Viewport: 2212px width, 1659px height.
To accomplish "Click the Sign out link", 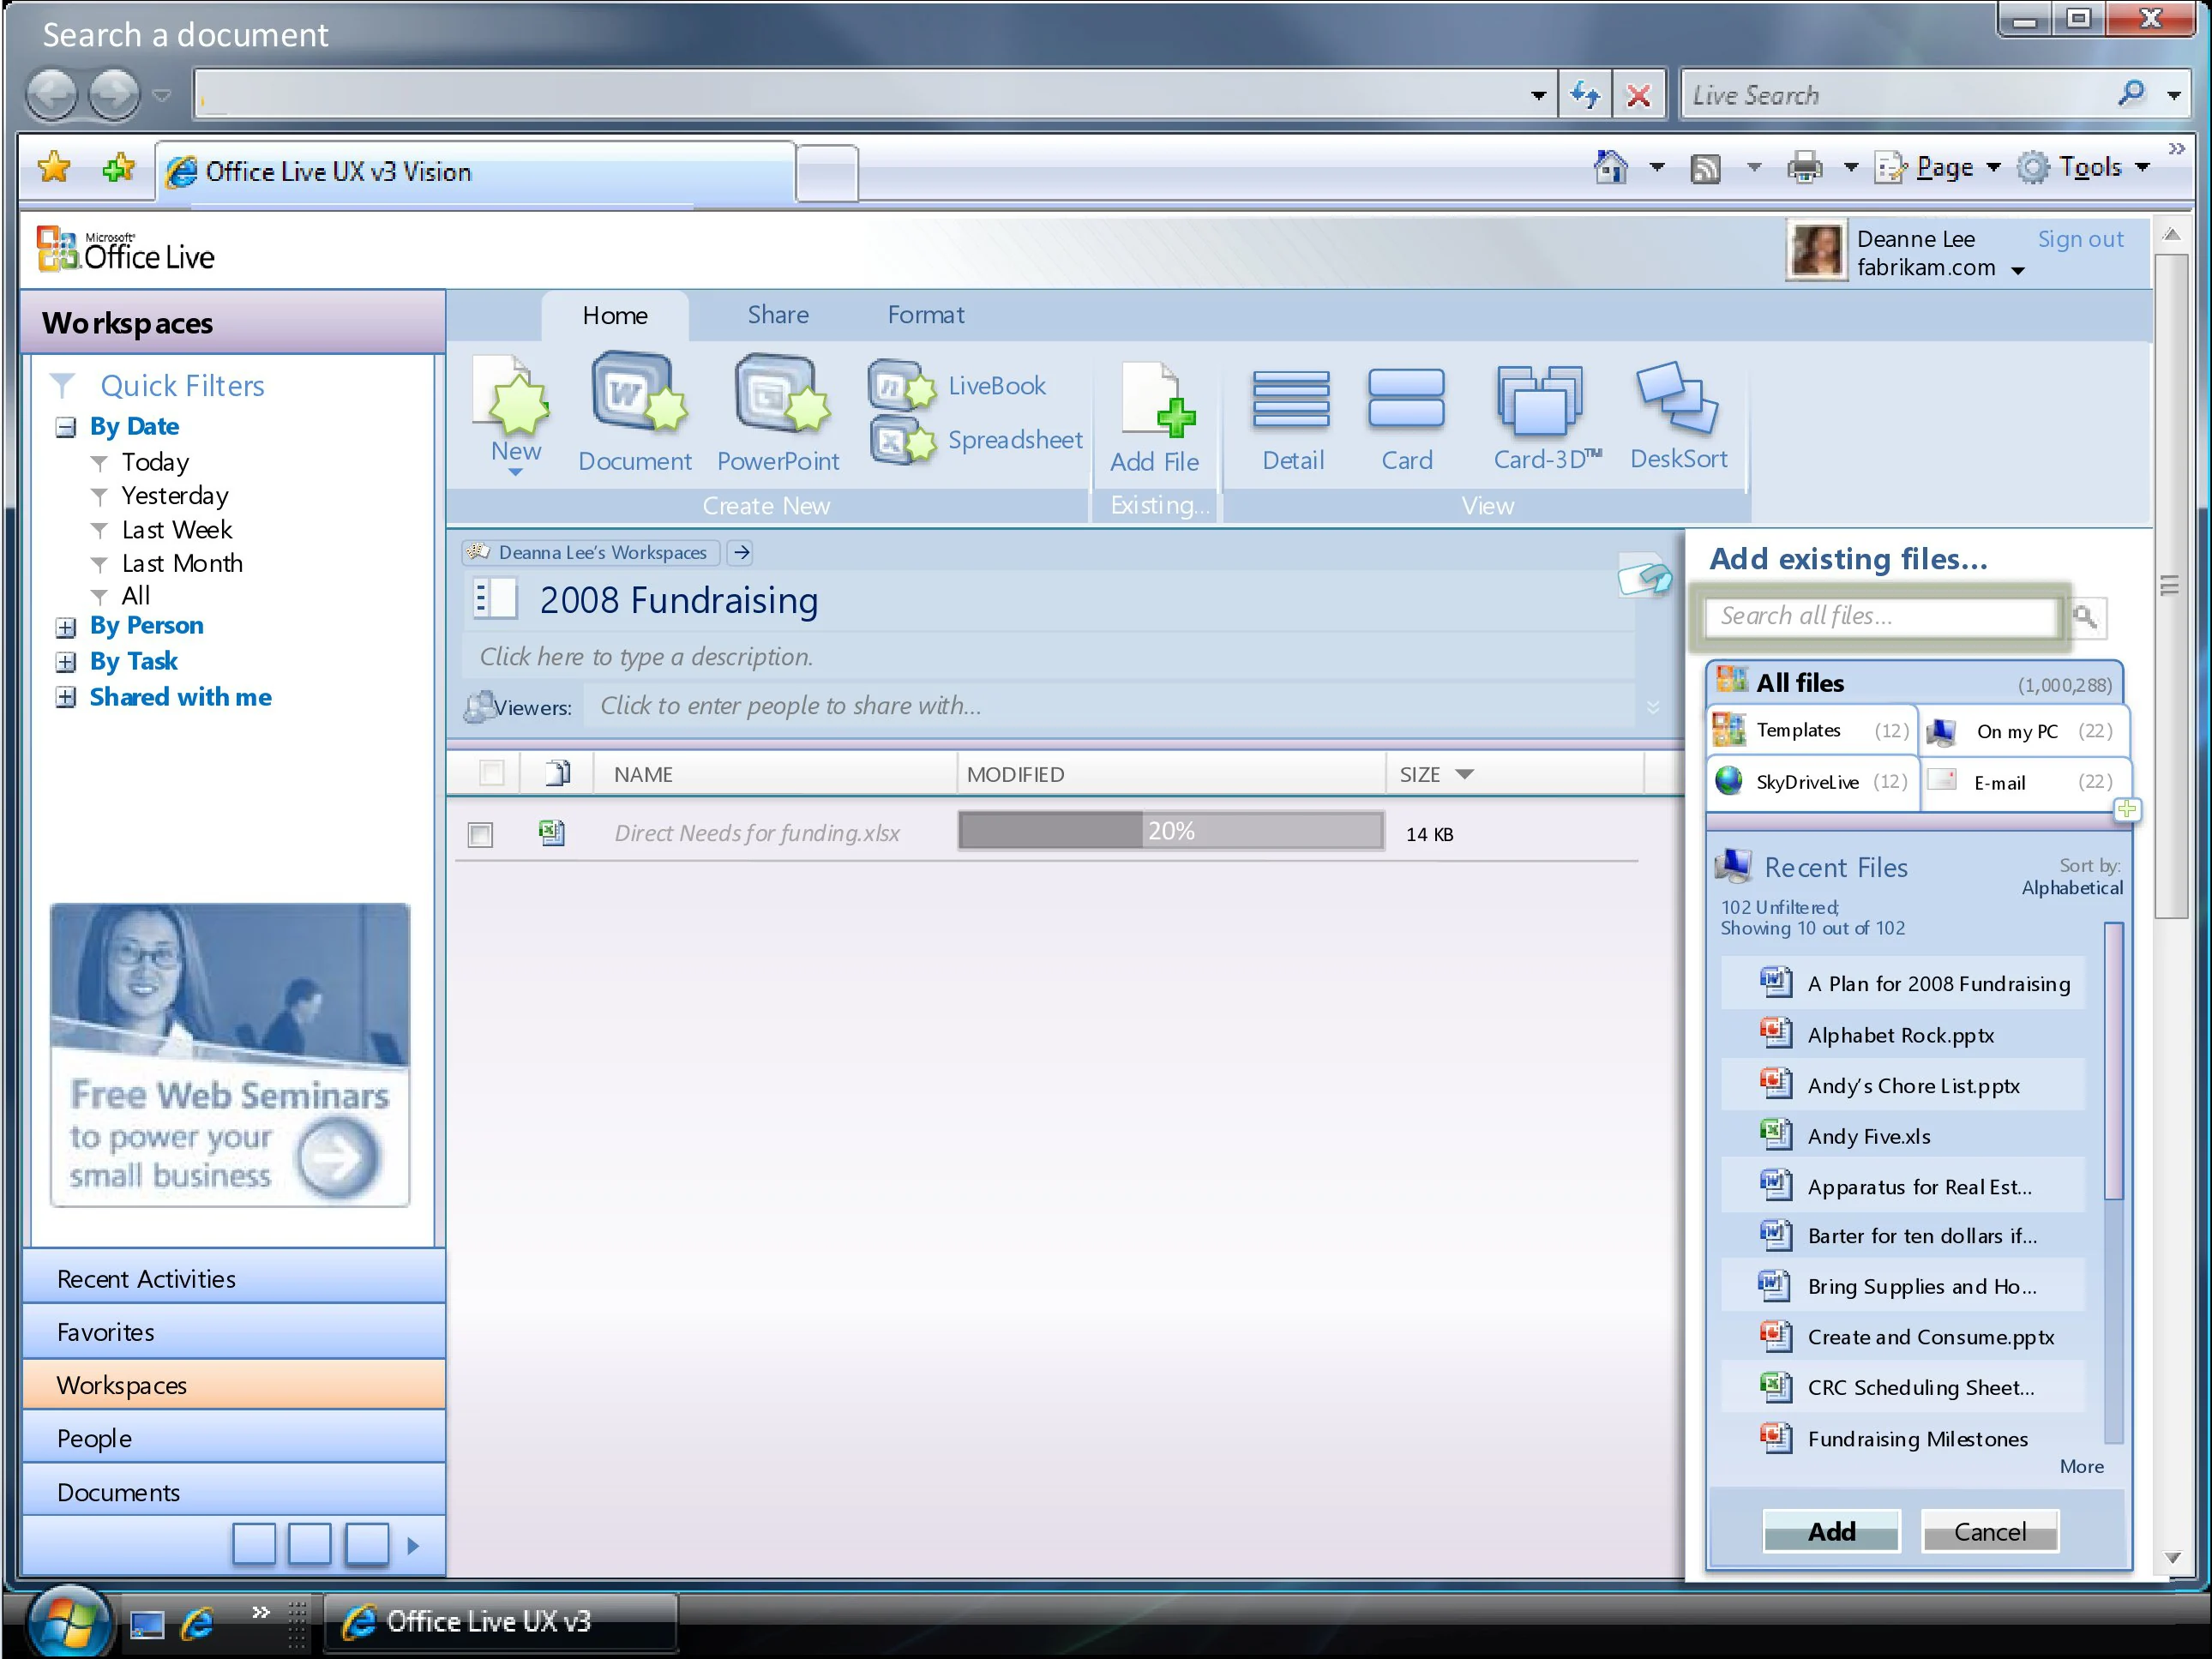I will point(2080,239).
